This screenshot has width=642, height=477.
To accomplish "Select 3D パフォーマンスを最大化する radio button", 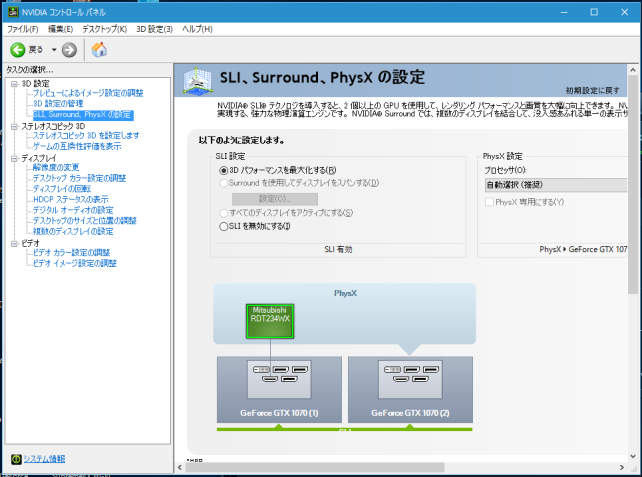I will (224, 170).
